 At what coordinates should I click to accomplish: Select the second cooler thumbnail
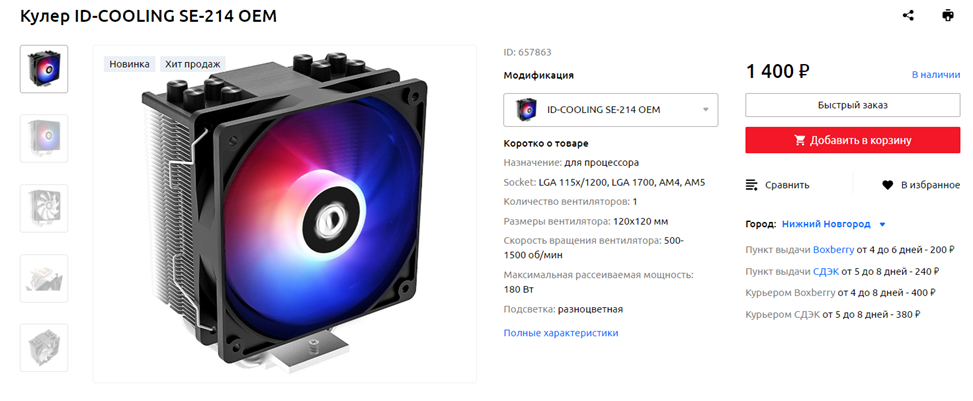[x=44, y=138]
